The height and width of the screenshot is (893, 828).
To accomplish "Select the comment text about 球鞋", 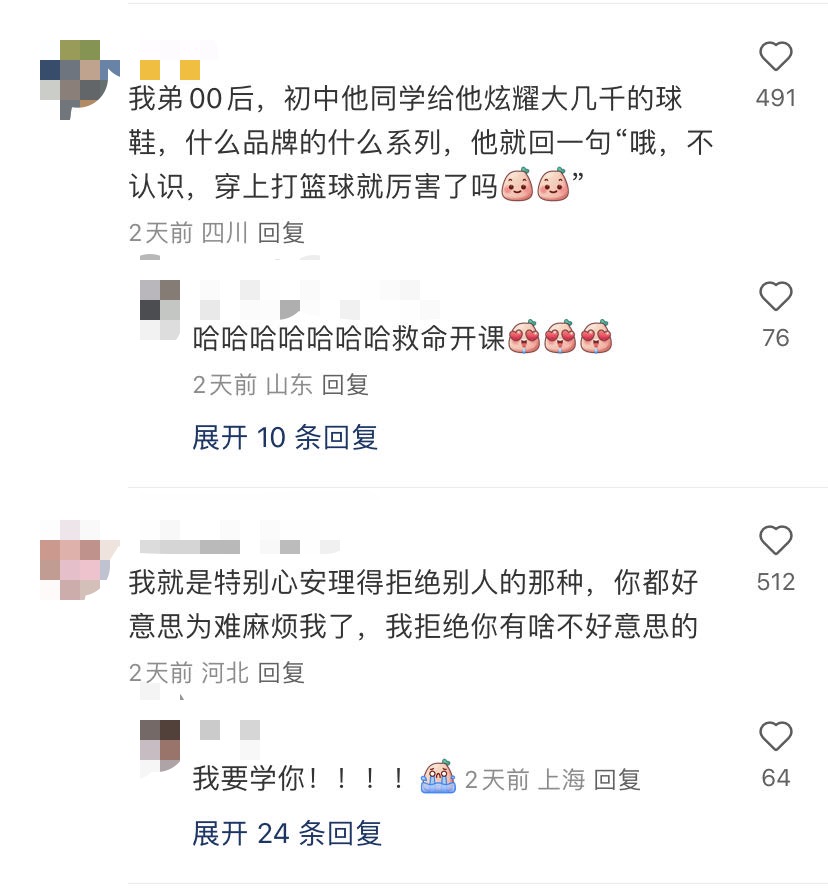I will [420, 142].
